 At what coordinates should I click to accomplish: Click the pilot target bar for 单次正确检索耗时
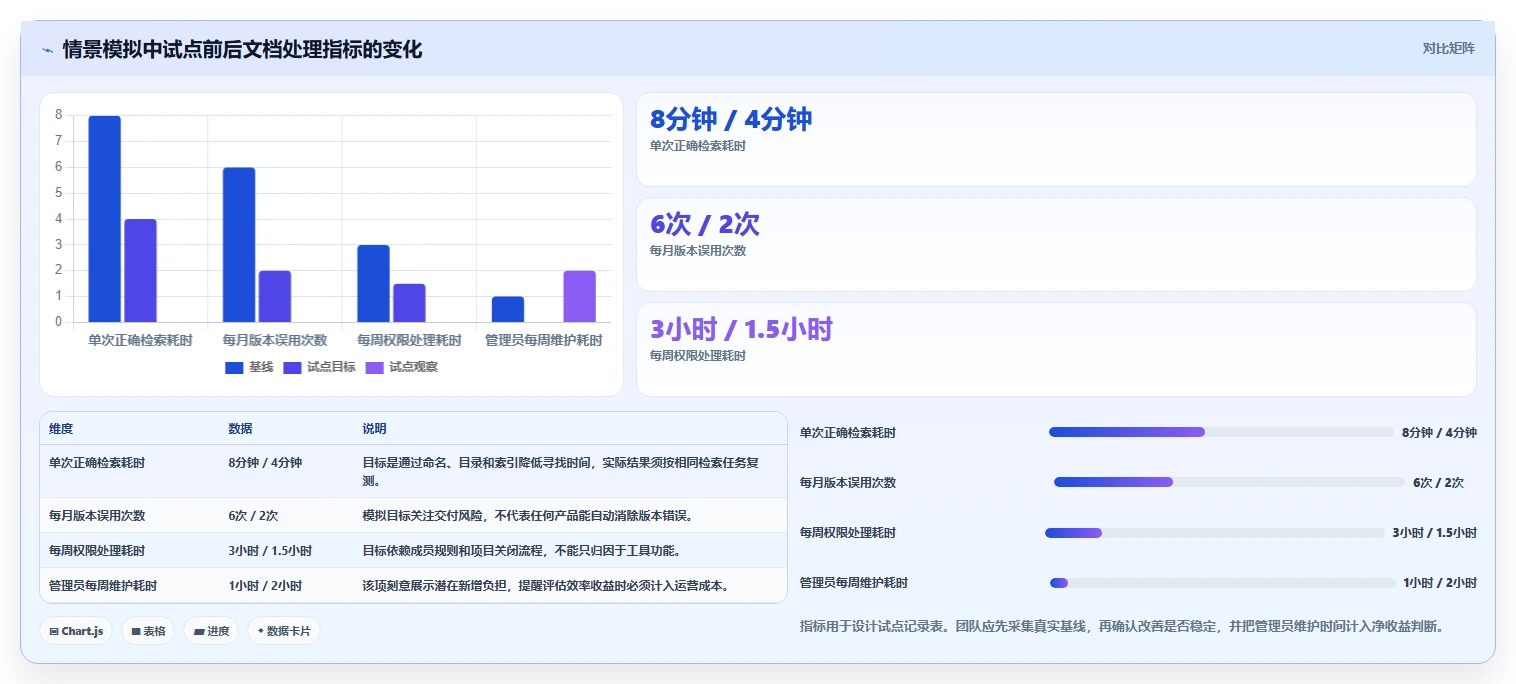[x=141, y=270]
